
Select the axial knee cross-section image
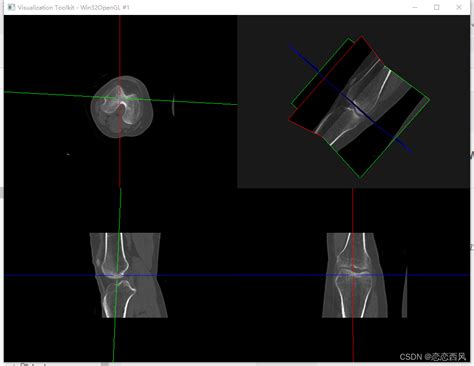pos(122,107)
